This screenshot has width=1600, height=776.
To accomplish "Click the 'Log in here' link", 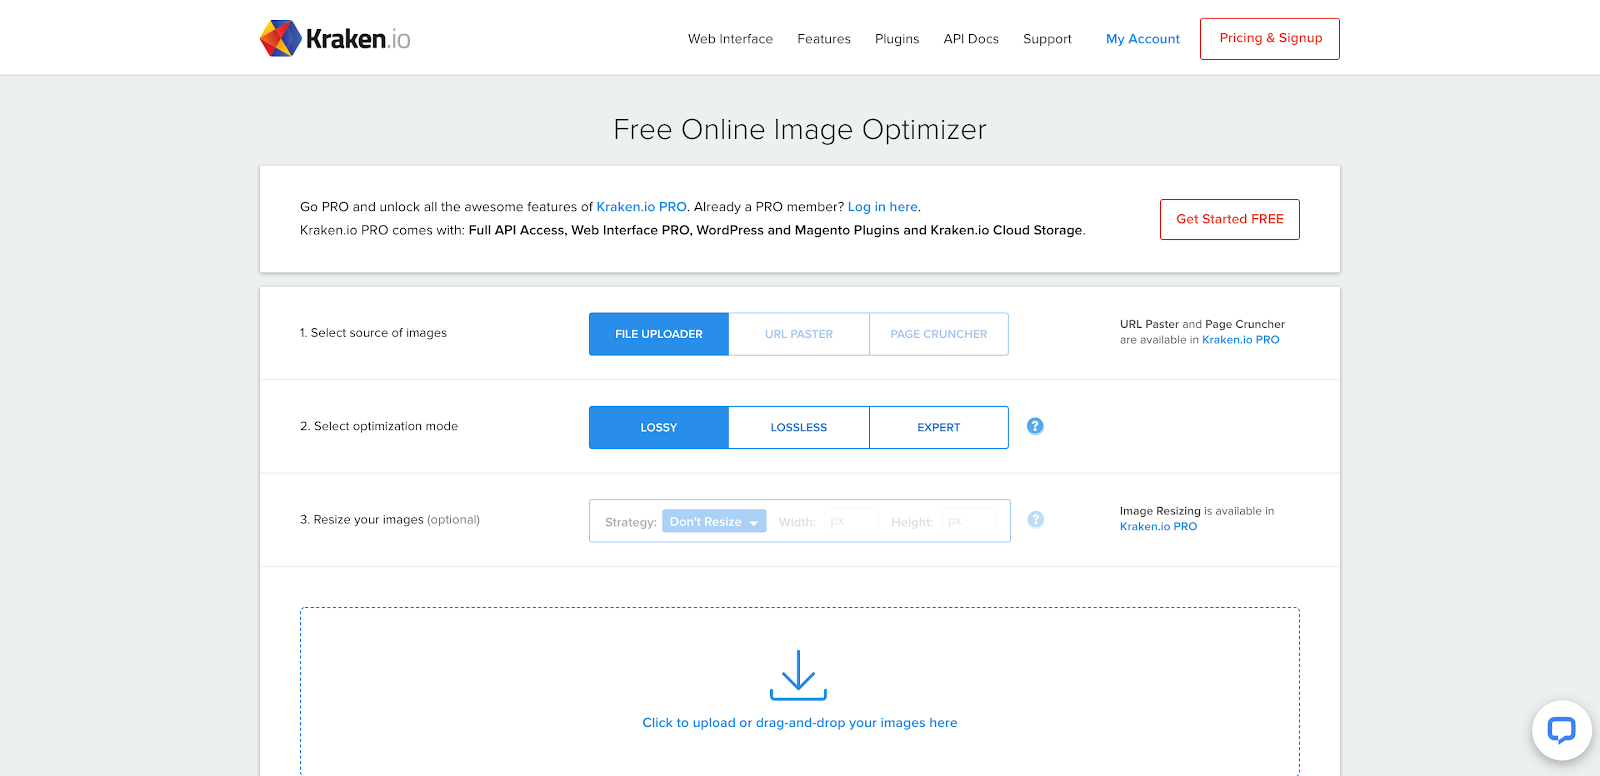I will (883, 207).
